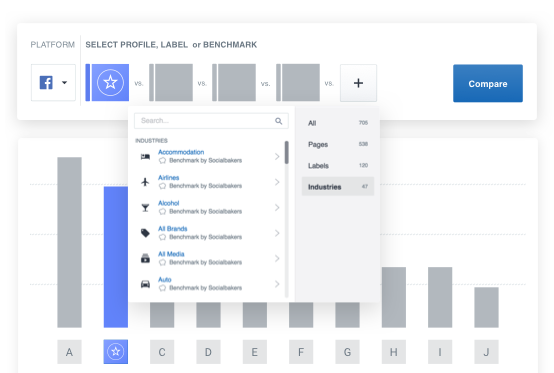Viewport: 554px width, 373px height.
Task: Click the F label under chart
Action: click(x=301, y=352)
